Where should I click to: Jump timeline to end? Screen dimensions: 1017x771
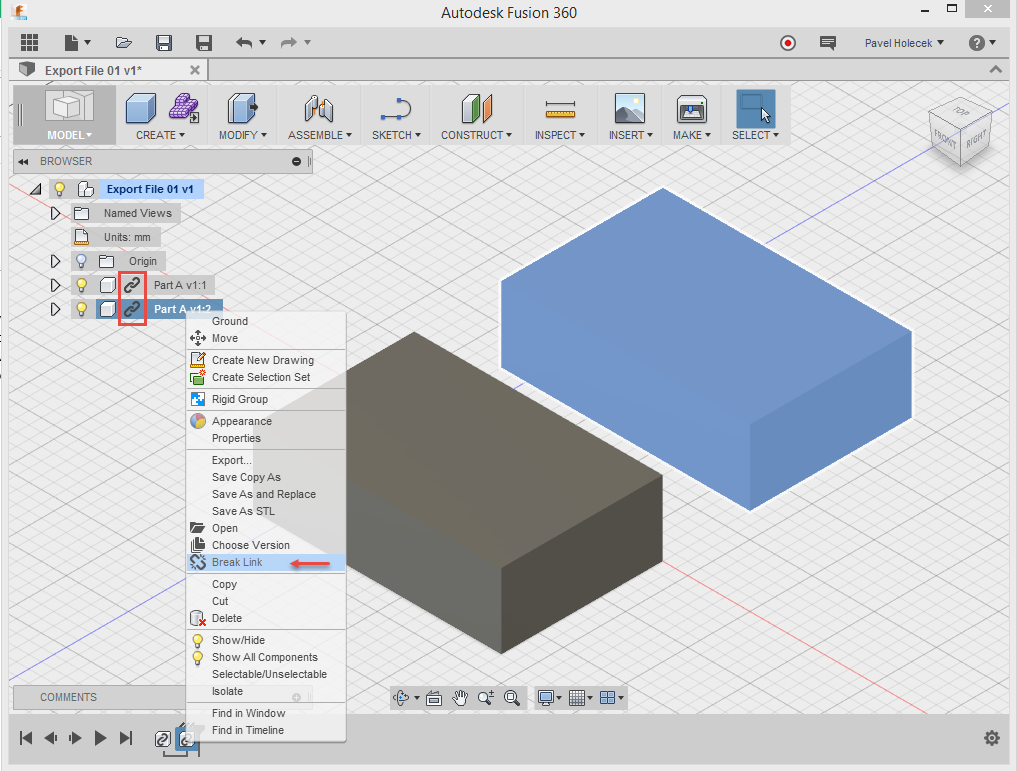click(126, 738)
